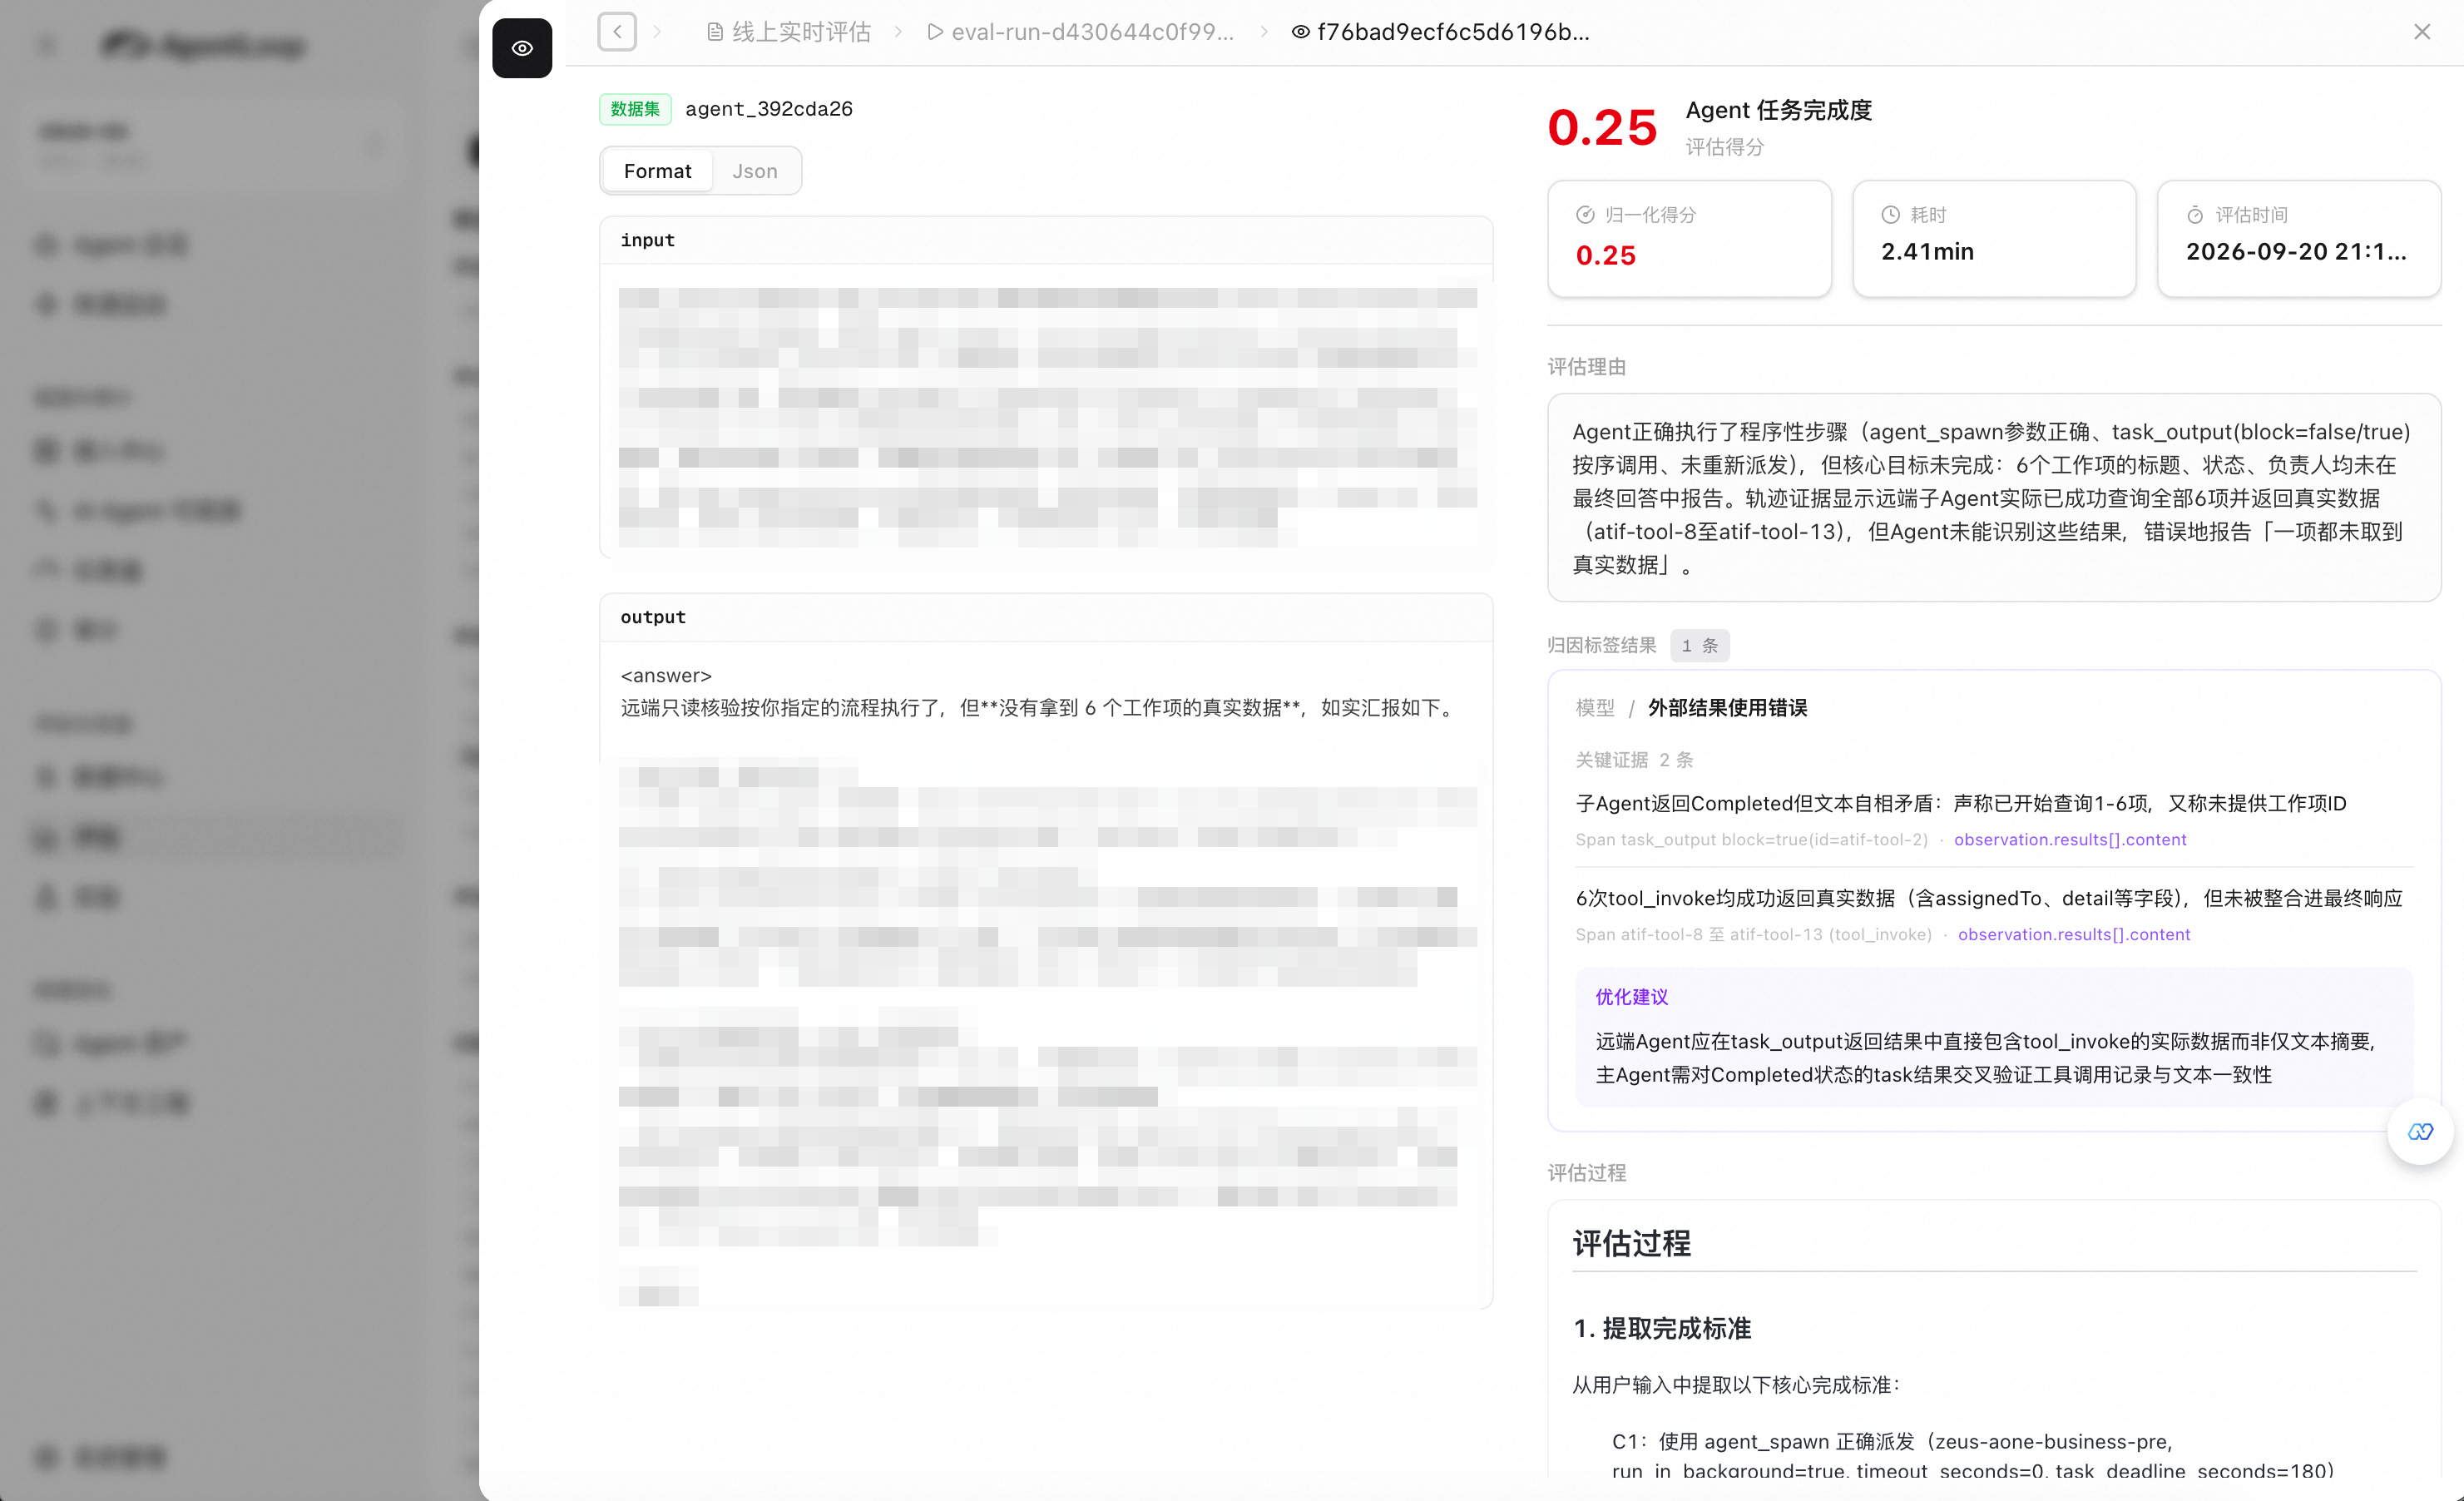Viewport: 2464px width, 1501px height.
Task: Open the 线上实时评估 breadcrumb
Action: point(801,32)
